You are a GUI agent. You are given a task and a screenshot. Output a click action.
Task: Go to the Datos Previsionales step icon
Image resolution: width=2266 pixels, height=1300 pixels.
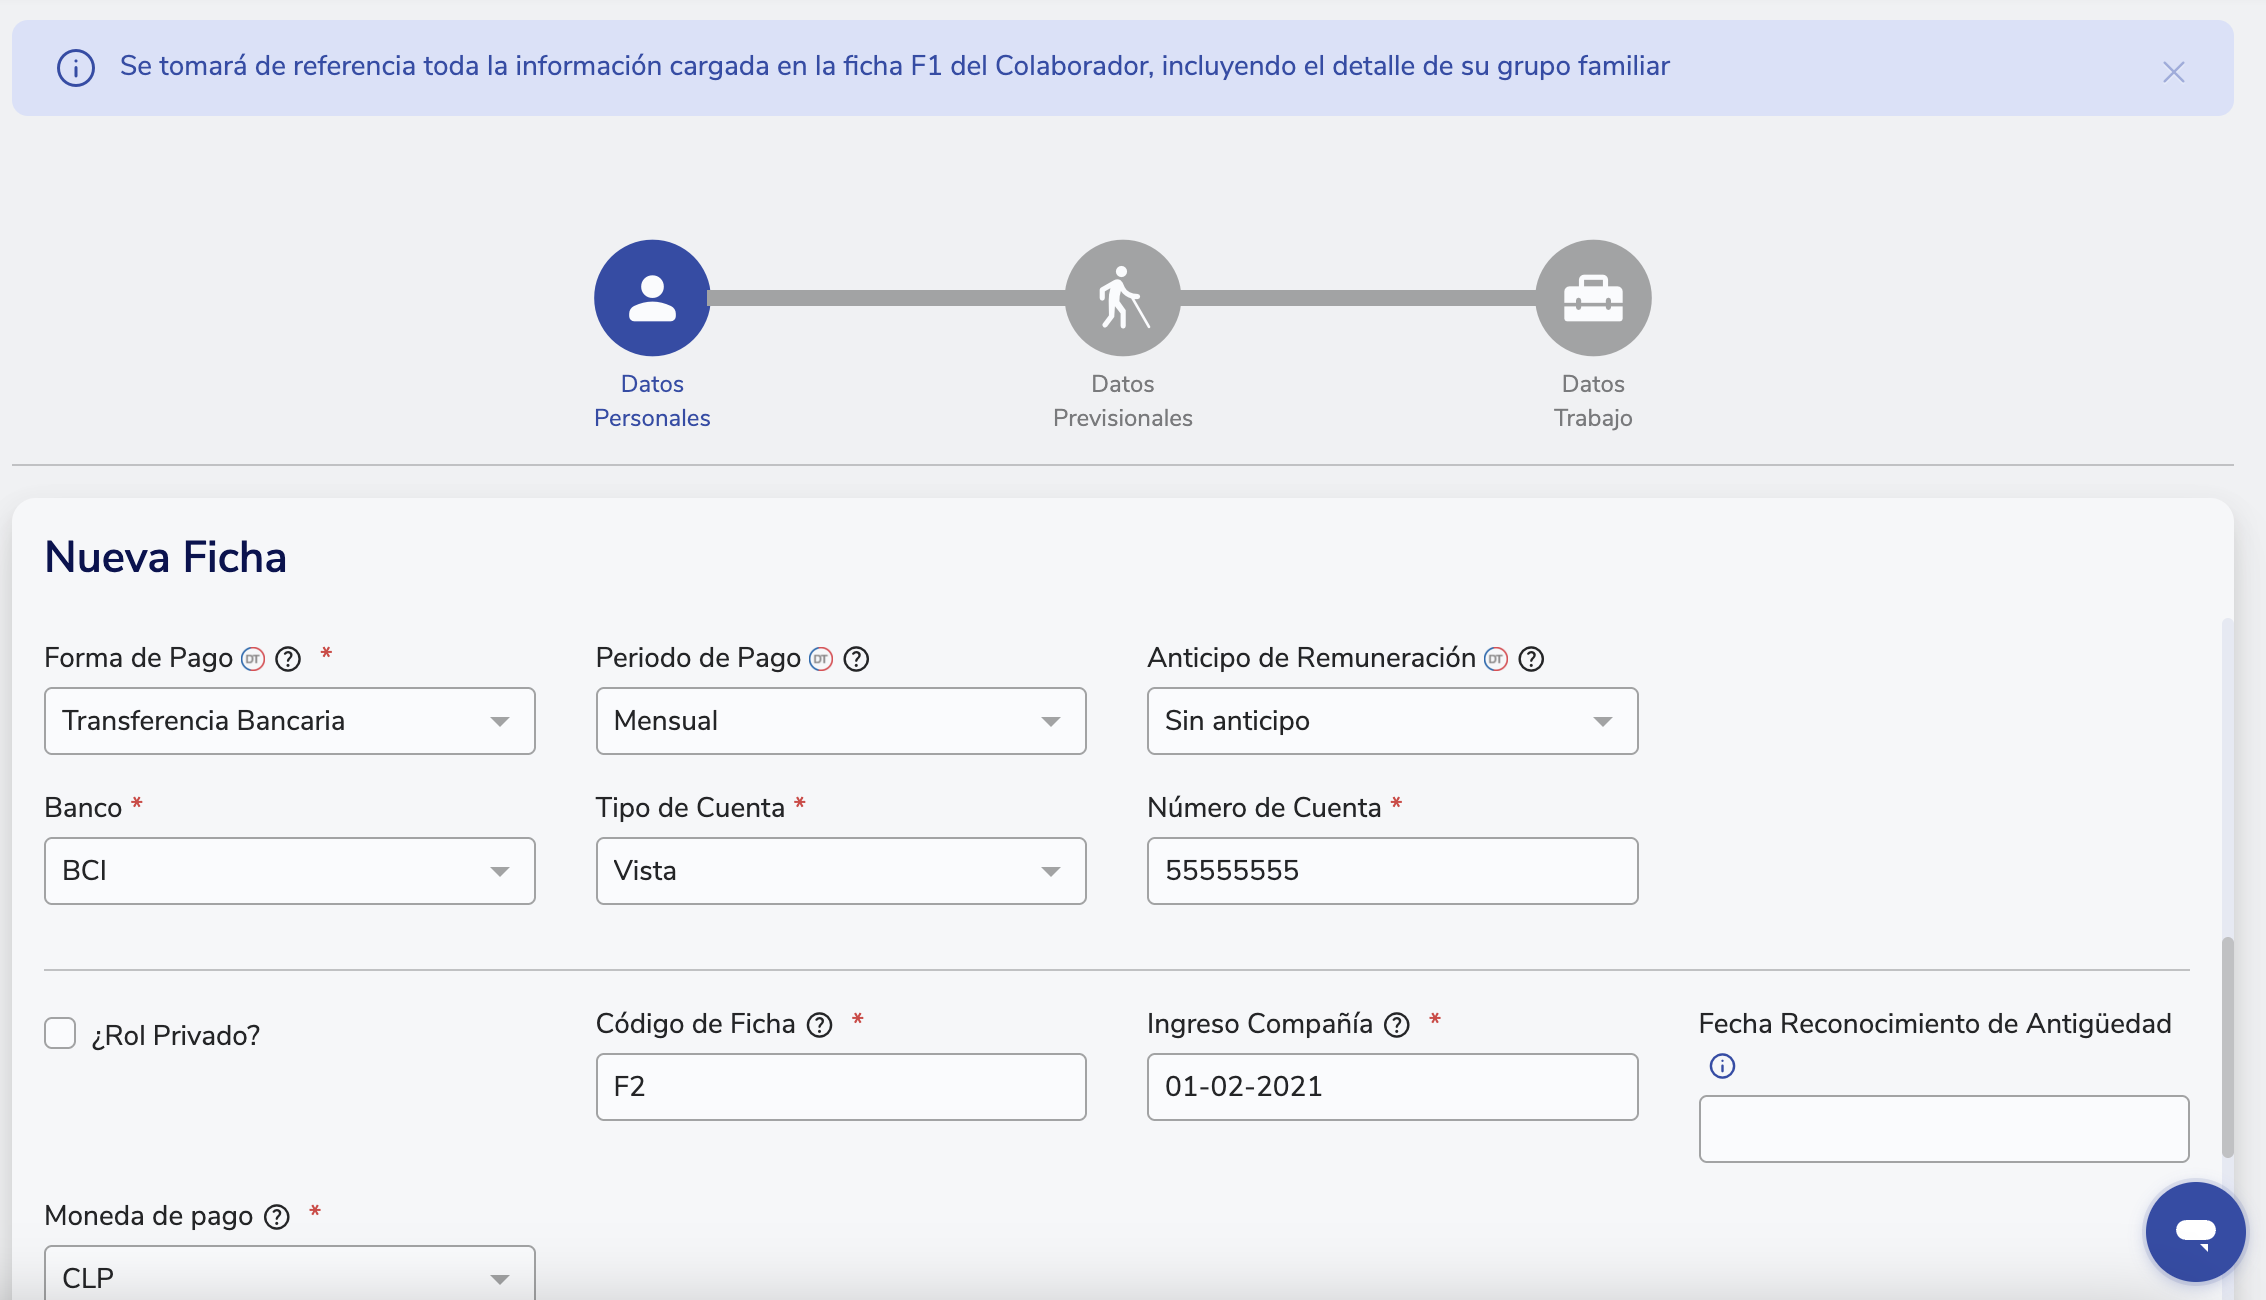click(1122, 298)
